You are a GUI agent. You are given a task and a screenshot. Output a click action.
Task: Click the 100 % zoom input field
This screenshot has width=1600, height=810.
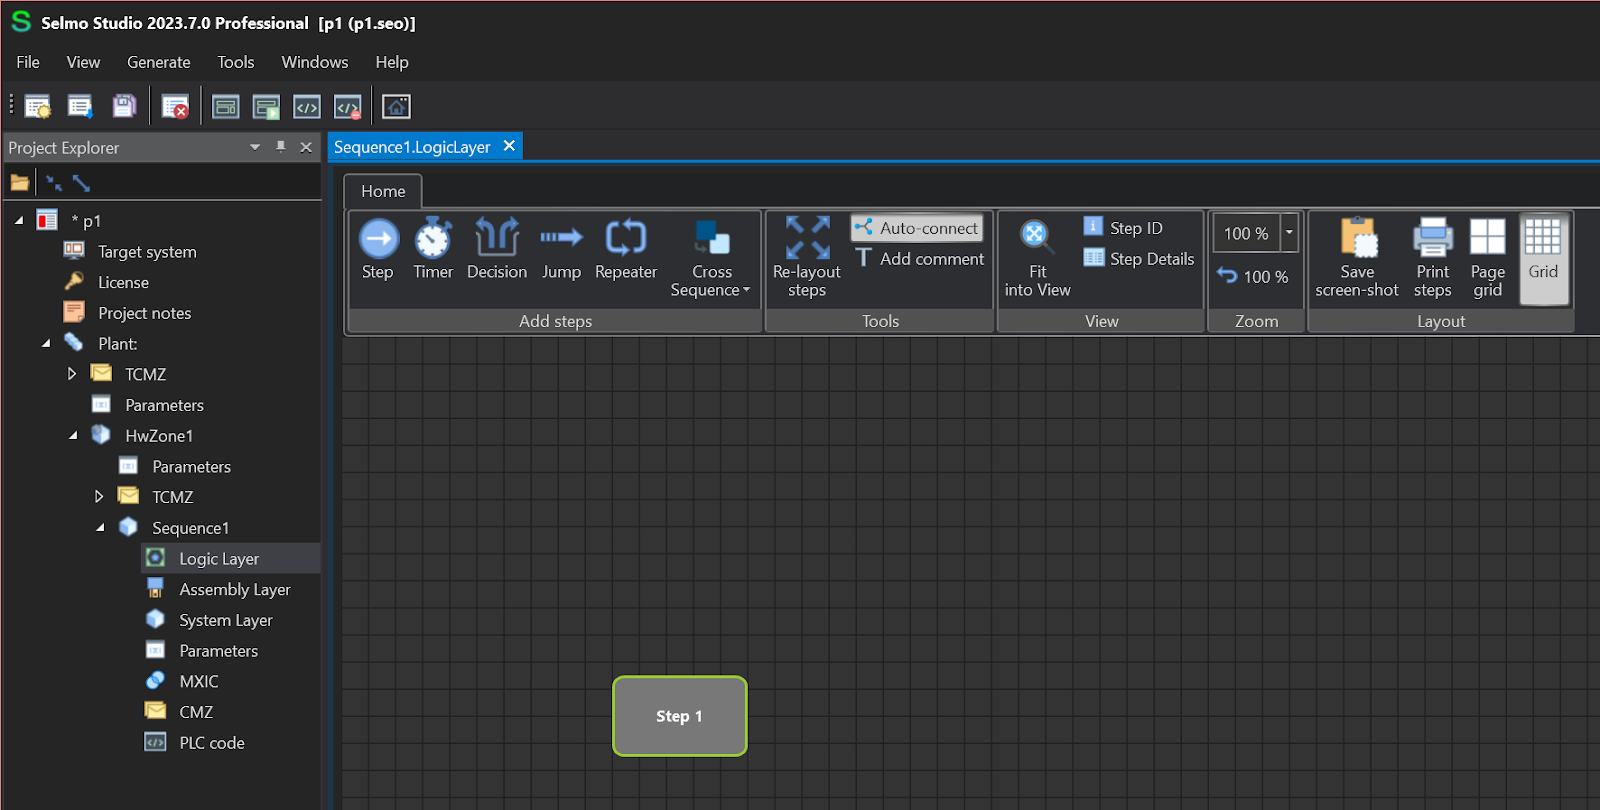coord(1247,233)
